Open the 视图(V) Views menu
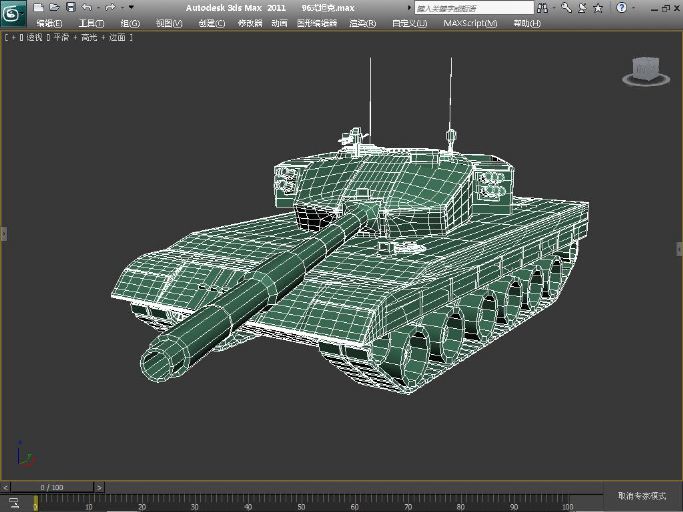The height and width of the screenshot is (512, 683). (169, 24)
